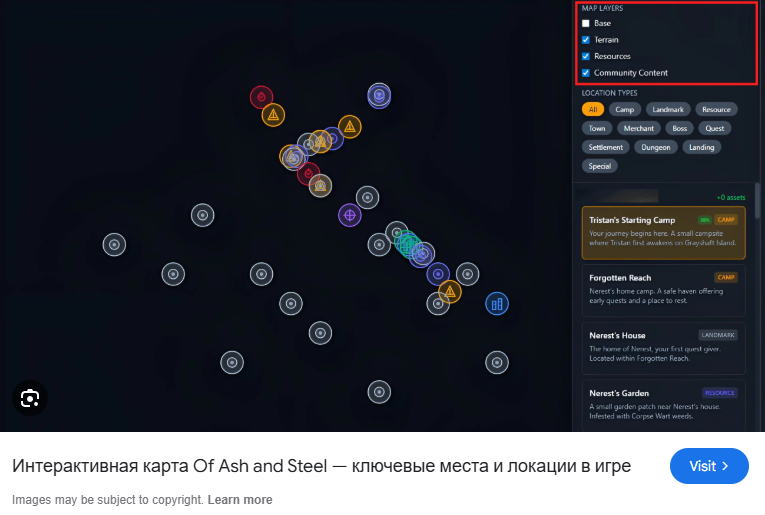Click the +0 assets label

731,198
